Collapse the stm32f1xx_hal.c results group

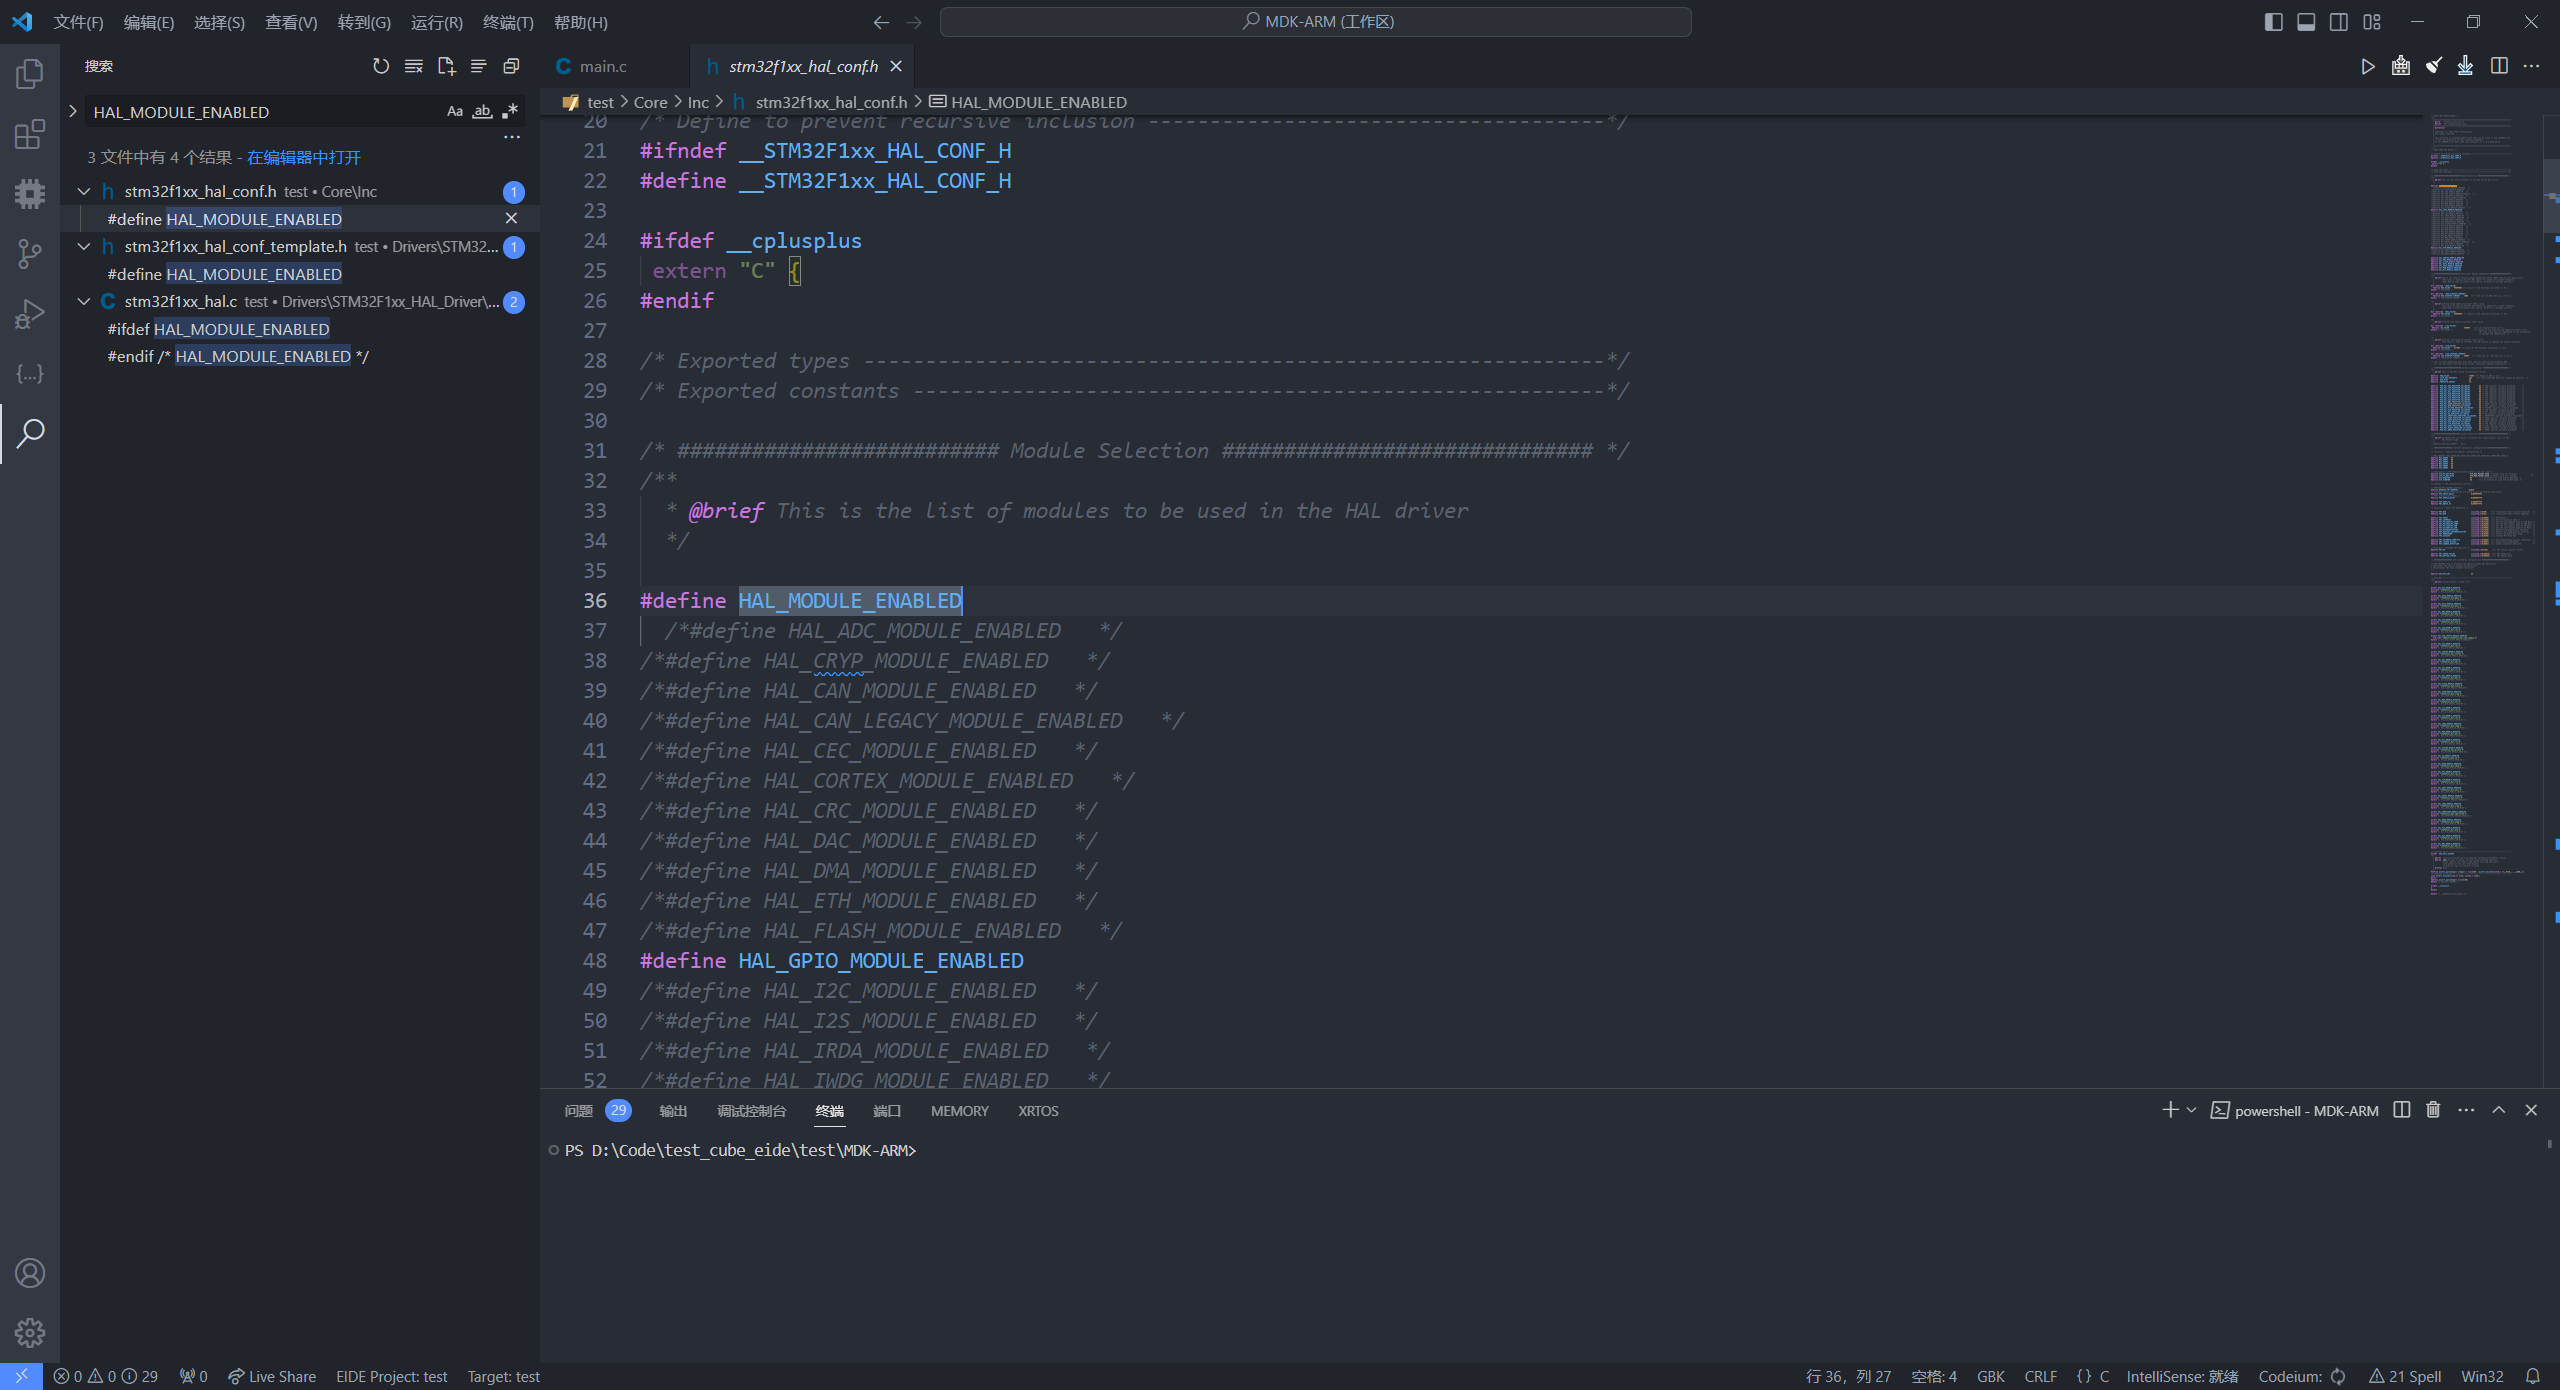84,301
